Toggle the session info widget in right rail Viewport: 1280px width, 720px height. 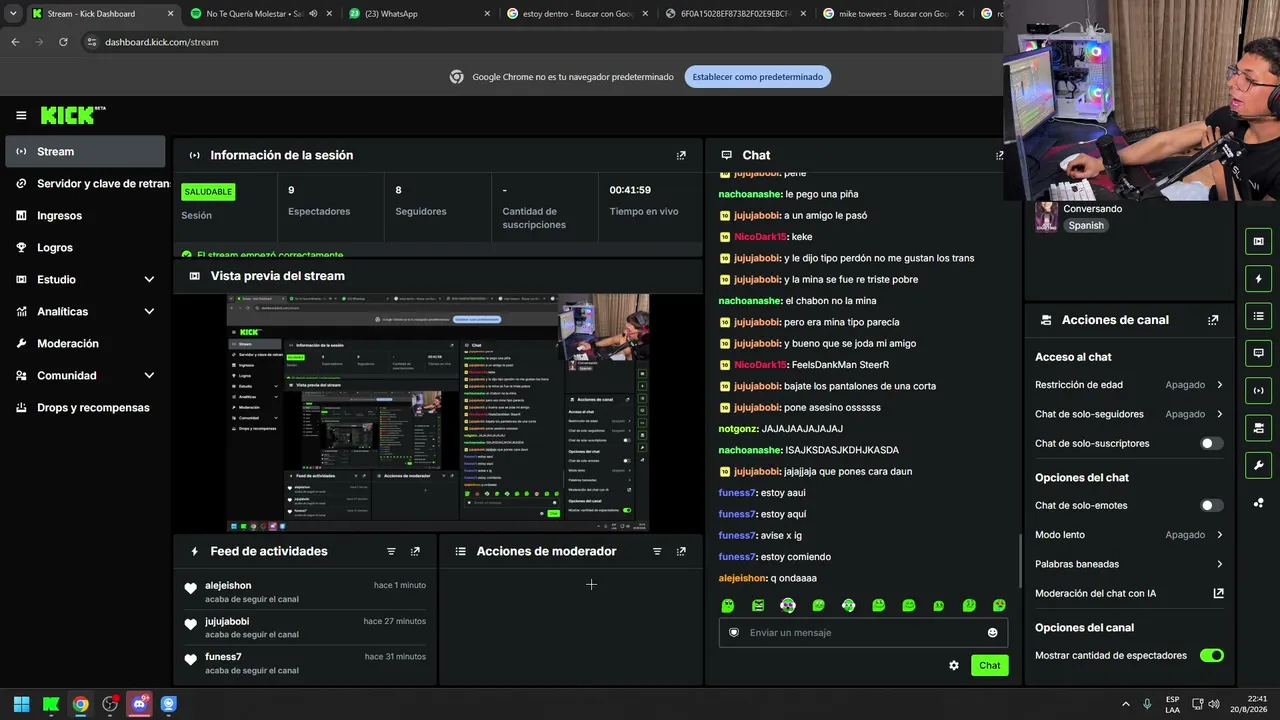tap(1258, 391)
